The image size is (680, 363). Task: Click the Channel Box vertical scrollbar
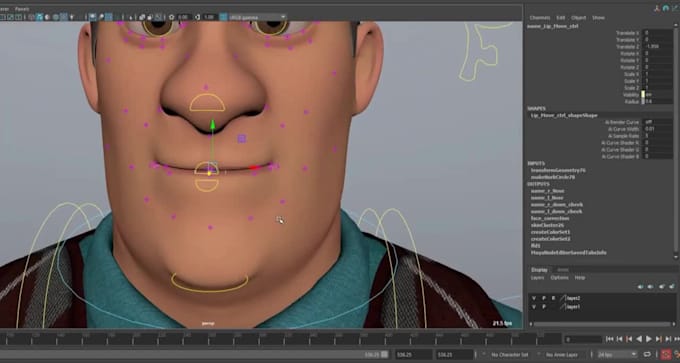coord(677,139)
